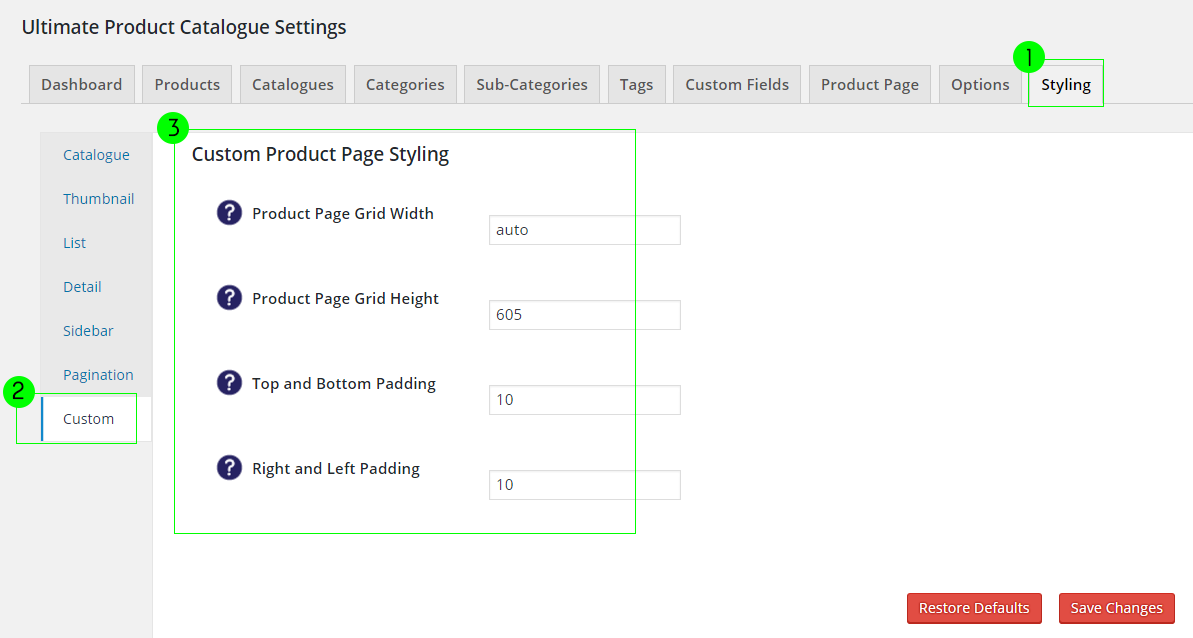Viewport: 1193px width, 638px height.
Task: Select the Styling tab
Action: (1066, 84)
